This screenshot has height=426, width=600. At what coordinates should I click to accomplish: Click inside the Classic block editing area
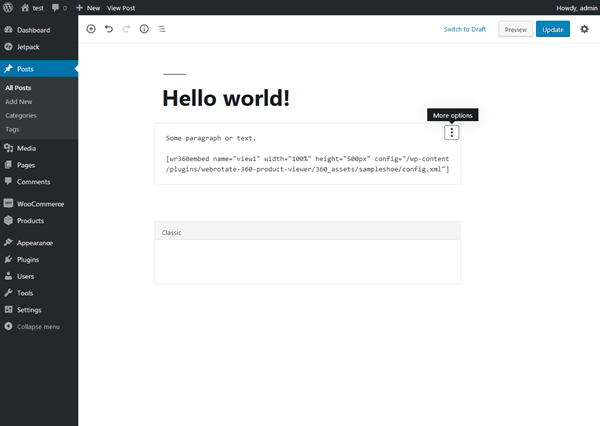tap(307, 262)
